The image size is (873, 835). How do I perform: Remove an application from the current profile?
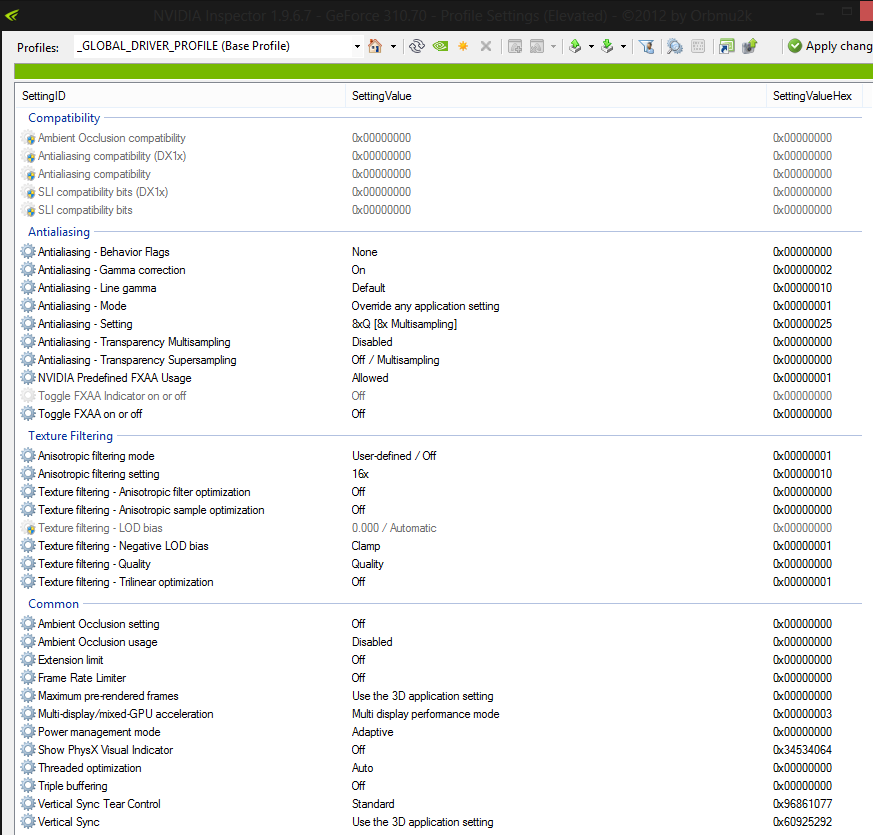click(x=537, y=46)
